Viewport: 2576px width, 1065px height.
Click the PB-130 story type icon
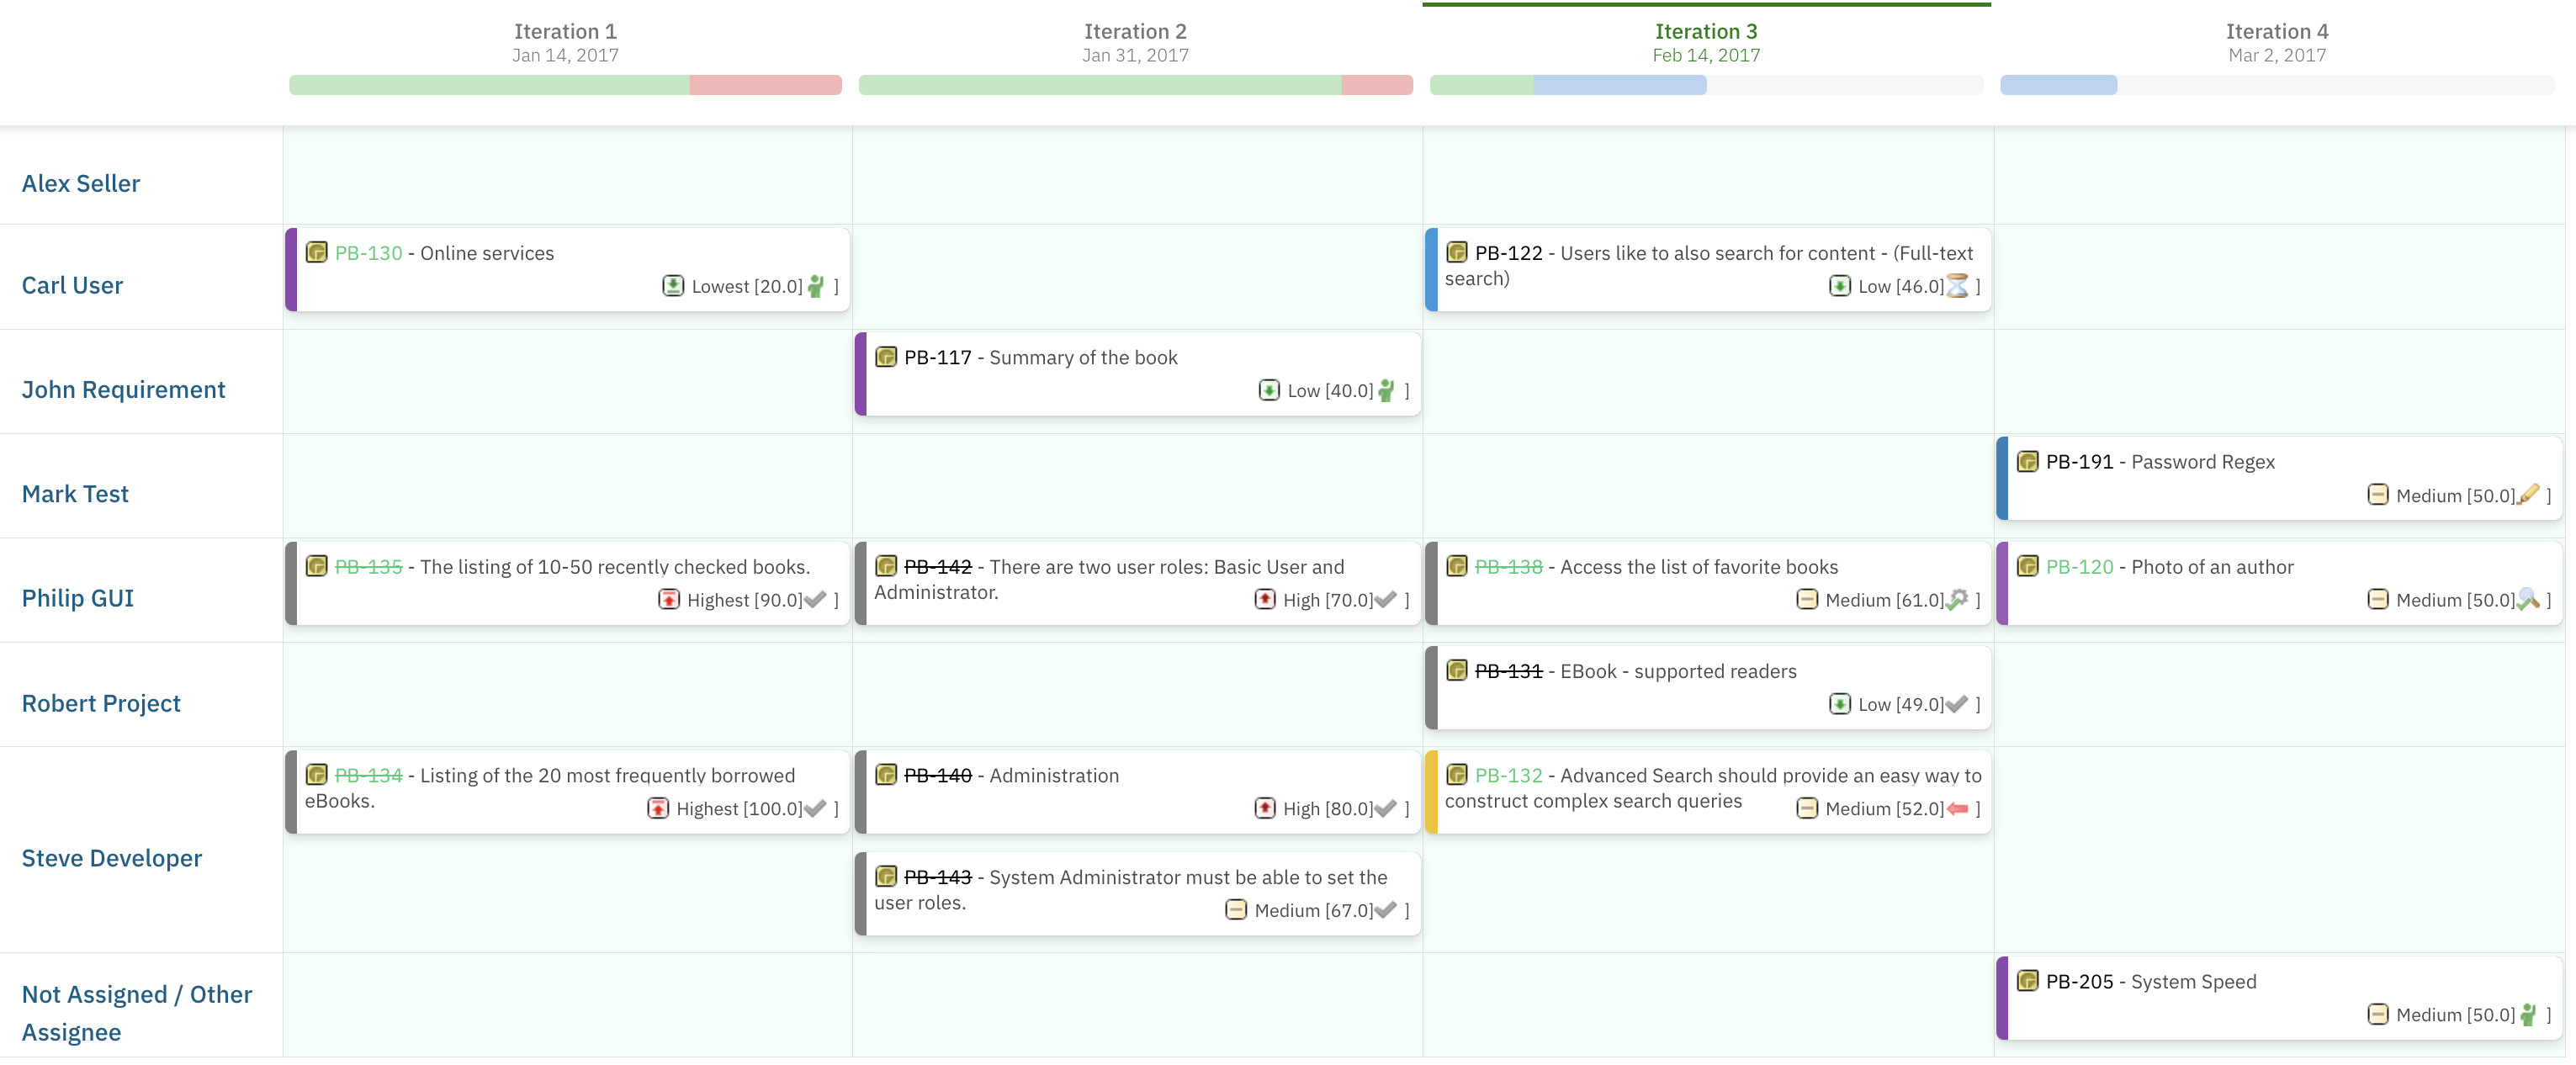[x=316, y=252]
